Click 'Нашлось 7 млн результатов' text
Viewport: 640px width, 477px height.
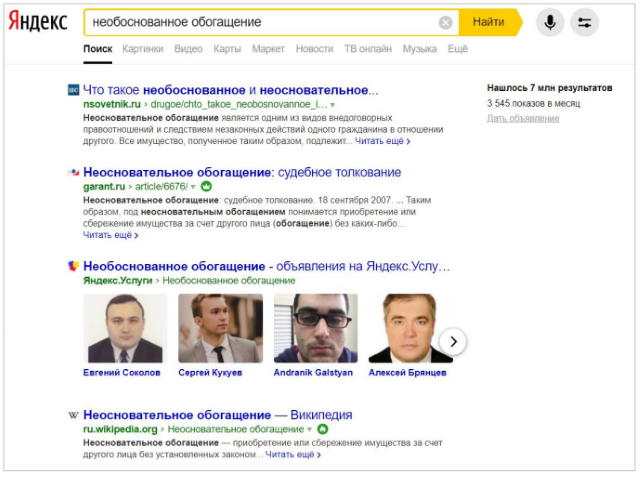pos(549,88)
